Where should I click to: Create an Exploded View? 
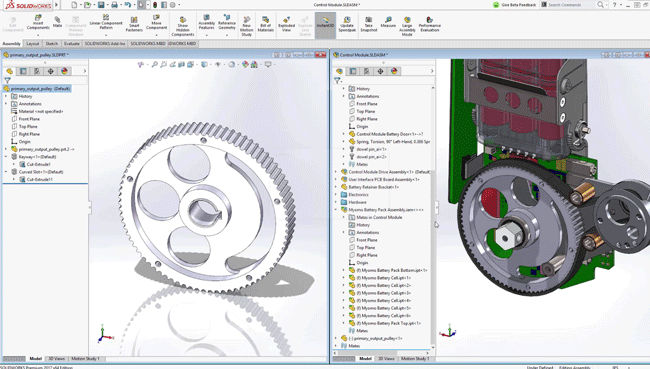click(x=286, y=24)
